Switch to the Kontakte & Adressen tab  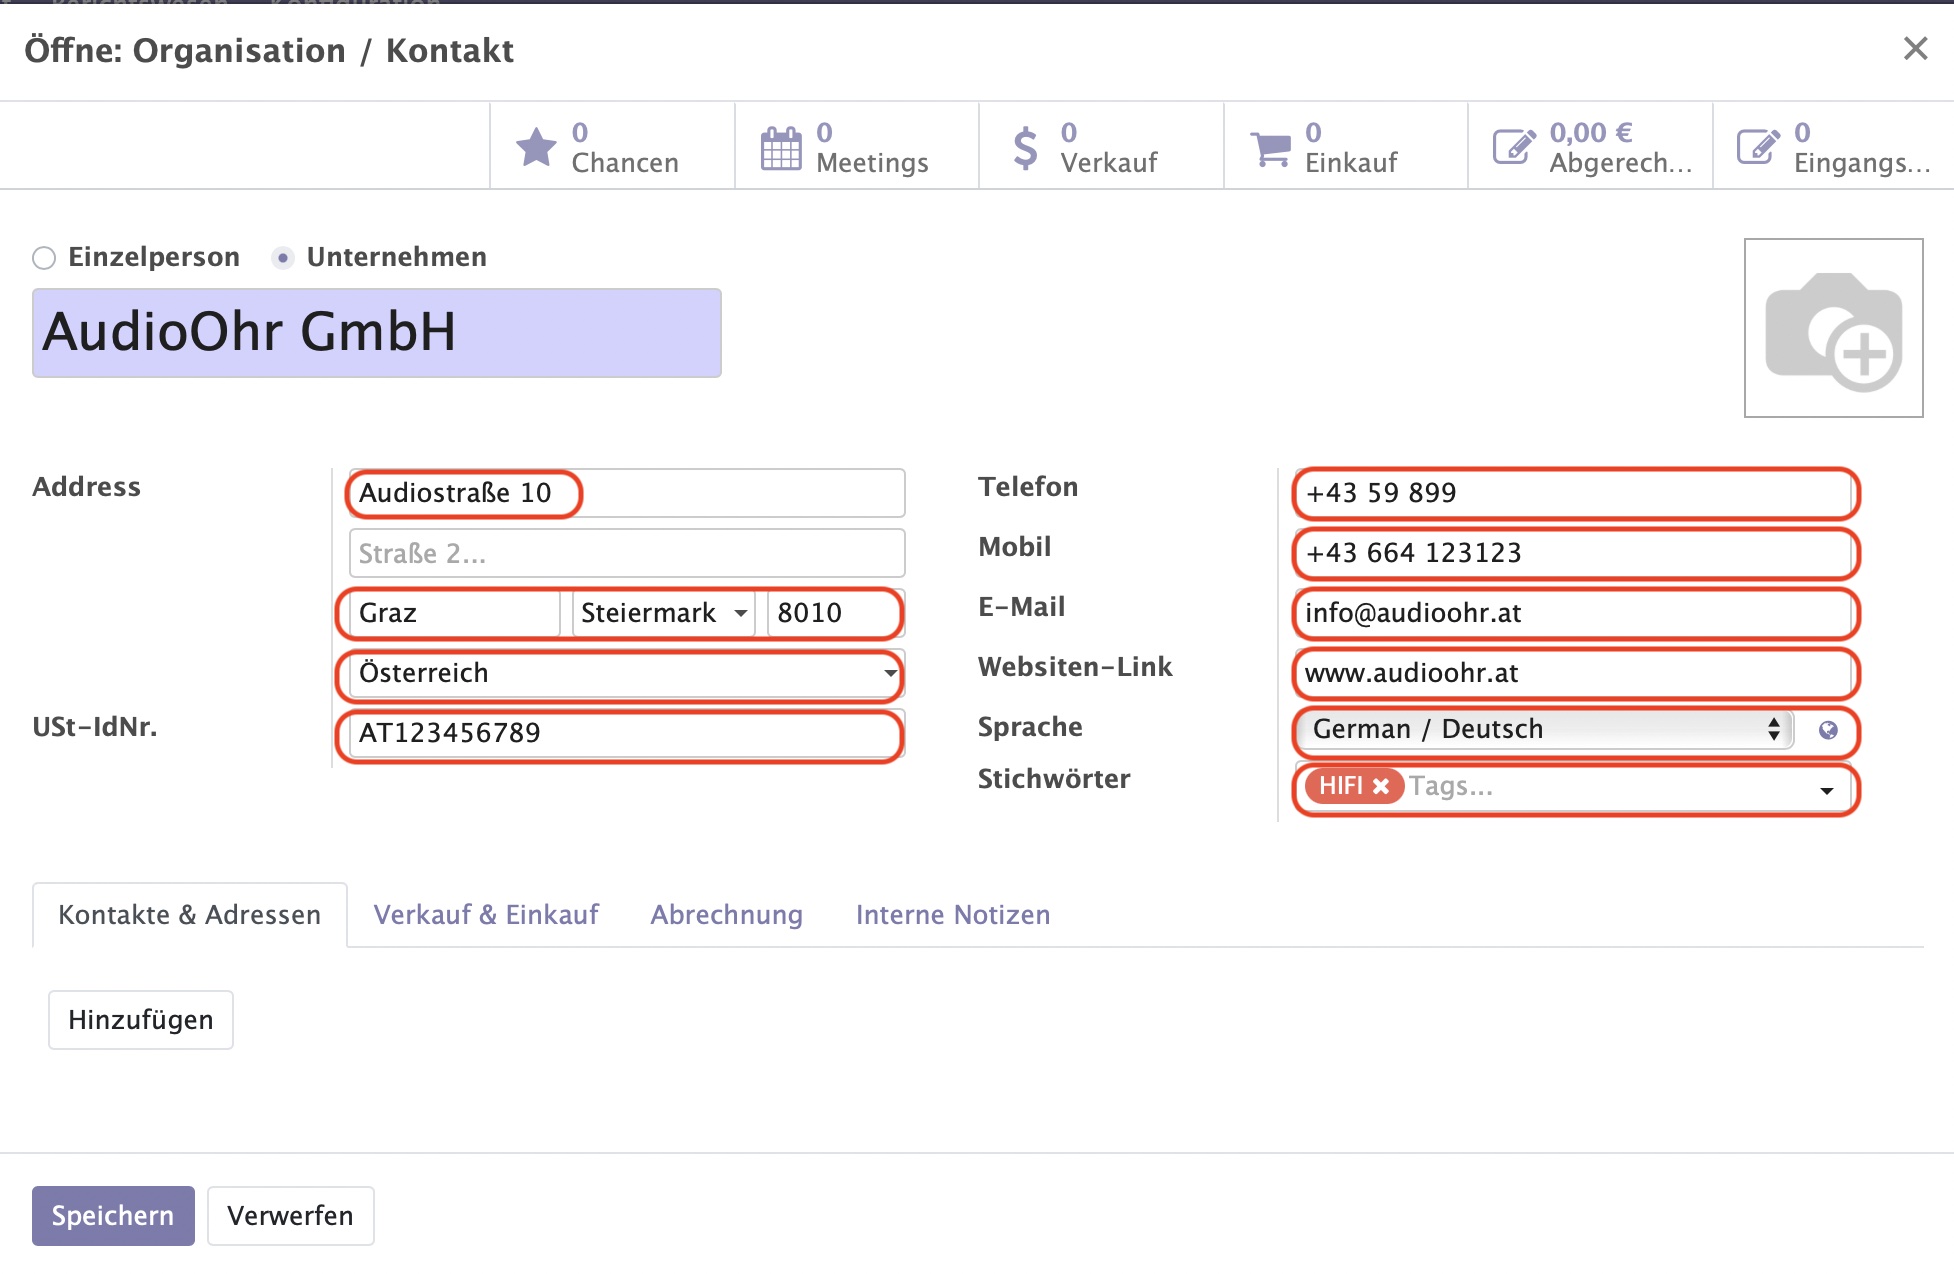click(x=190, y=915)
